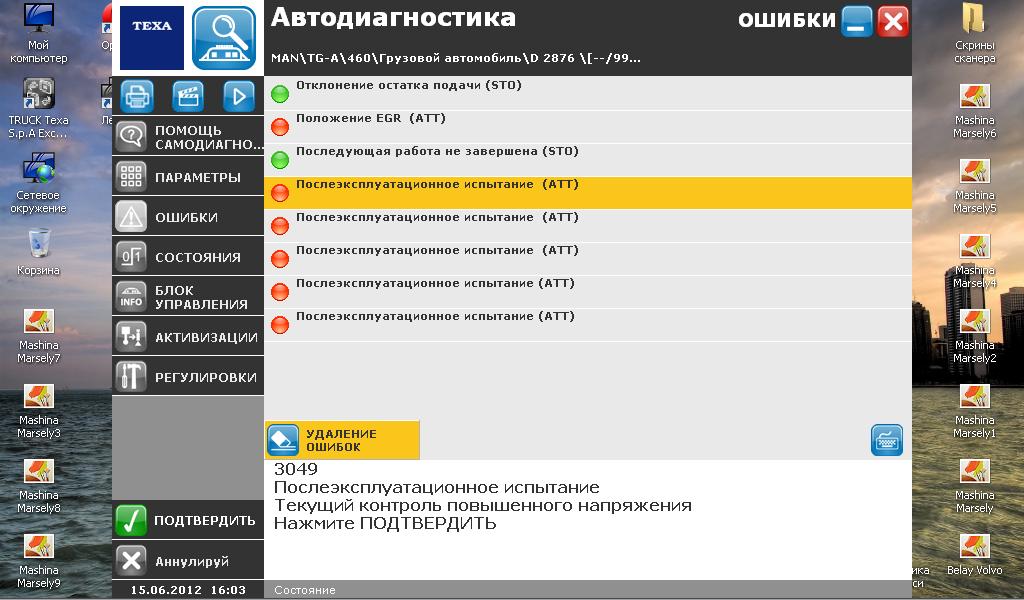This screenshot has width=1024, height=600.
Task: Switch to the ОШИБКИ menu item
Action: tap(188, 217)
